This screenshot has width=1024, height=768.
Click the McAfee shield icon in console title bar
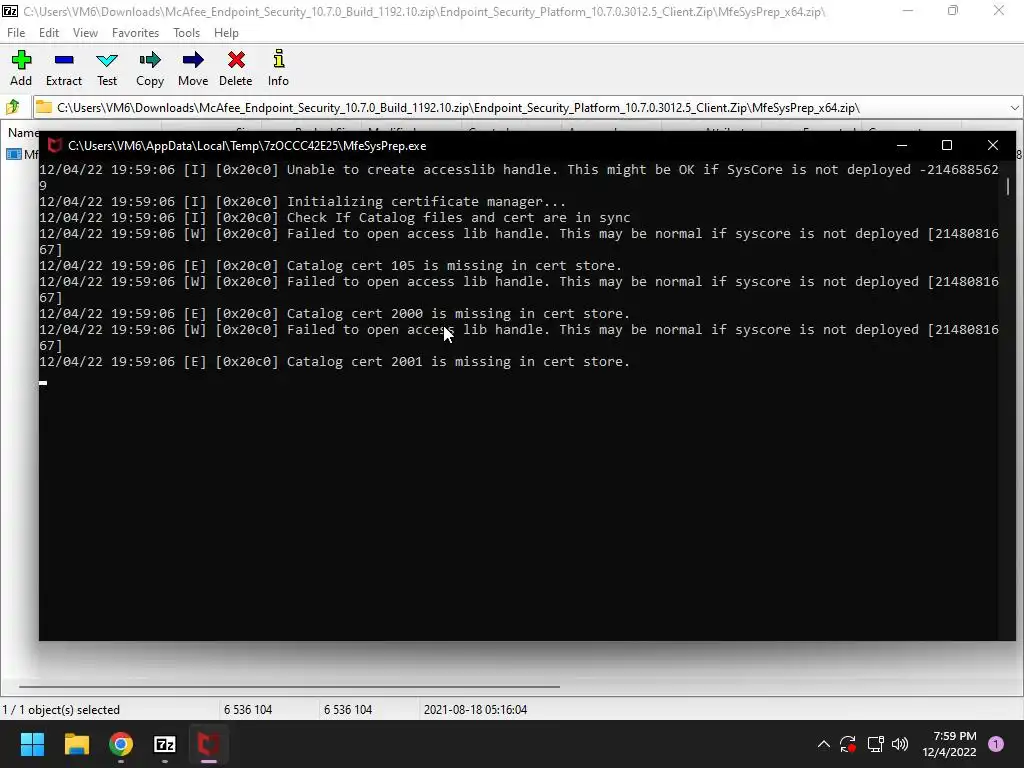click(55, 146)
